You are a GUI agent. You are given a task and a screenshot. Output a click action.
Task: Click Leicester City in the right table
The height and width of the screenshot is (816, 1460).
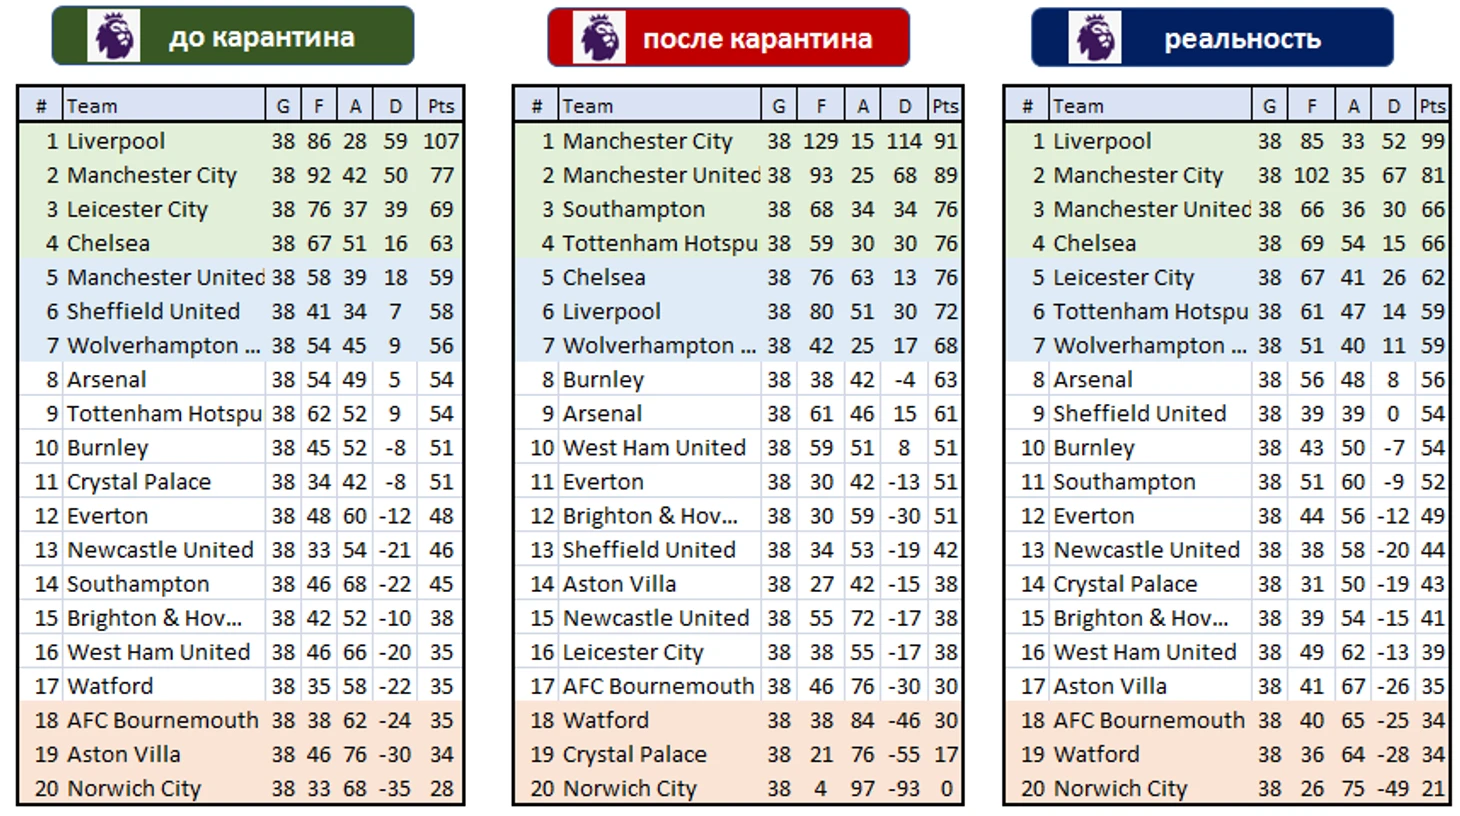pyautogui.click(x=1123, y=277)
